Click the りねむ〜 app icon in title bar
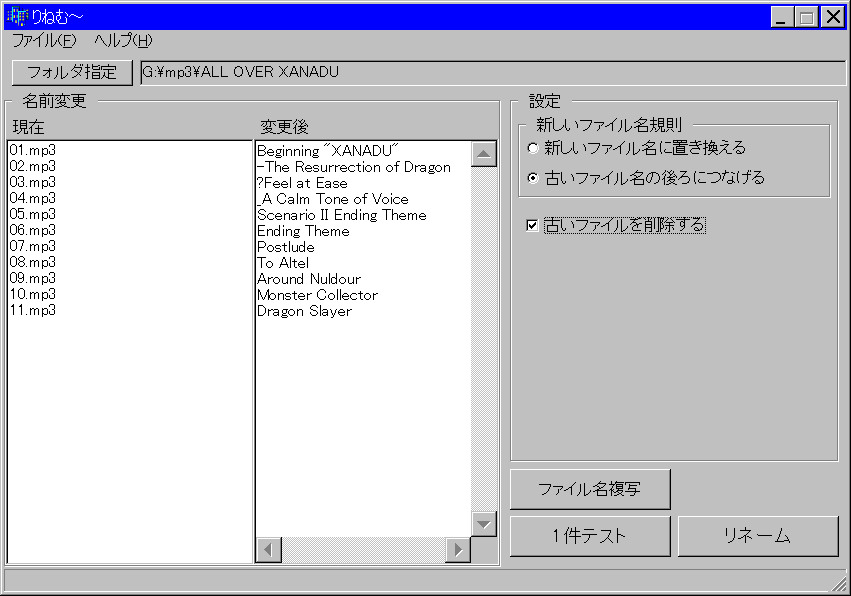The image size is (851, 596). coord(17,17)
